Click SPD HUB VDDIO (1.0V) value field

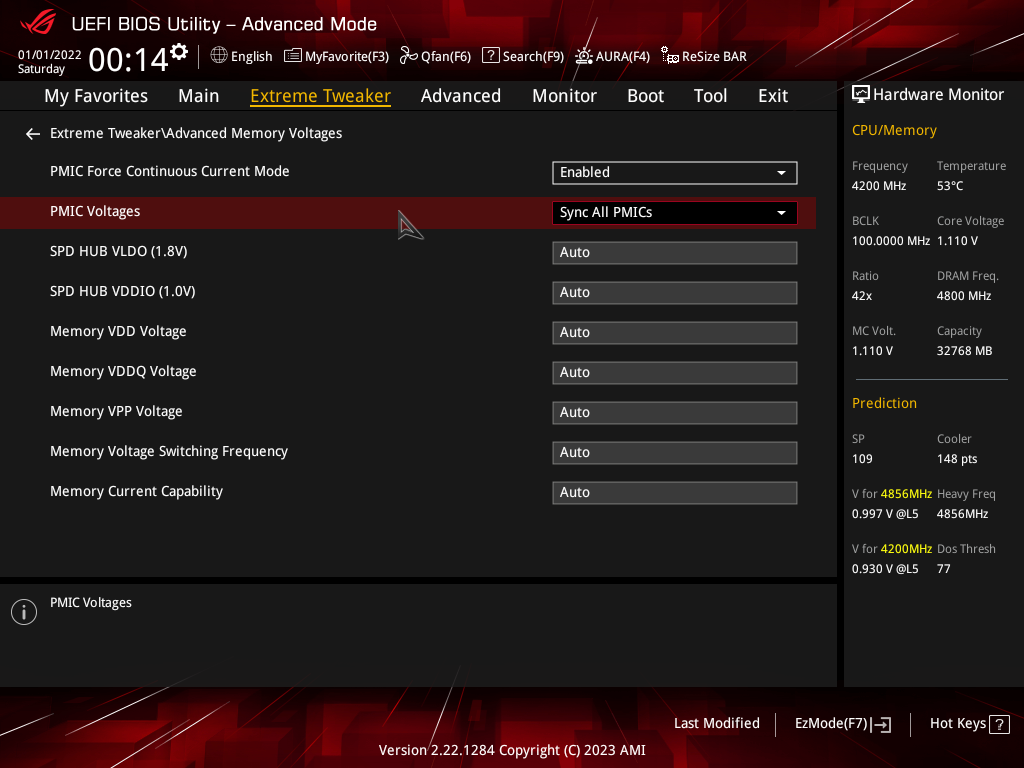tap(675, 293)
